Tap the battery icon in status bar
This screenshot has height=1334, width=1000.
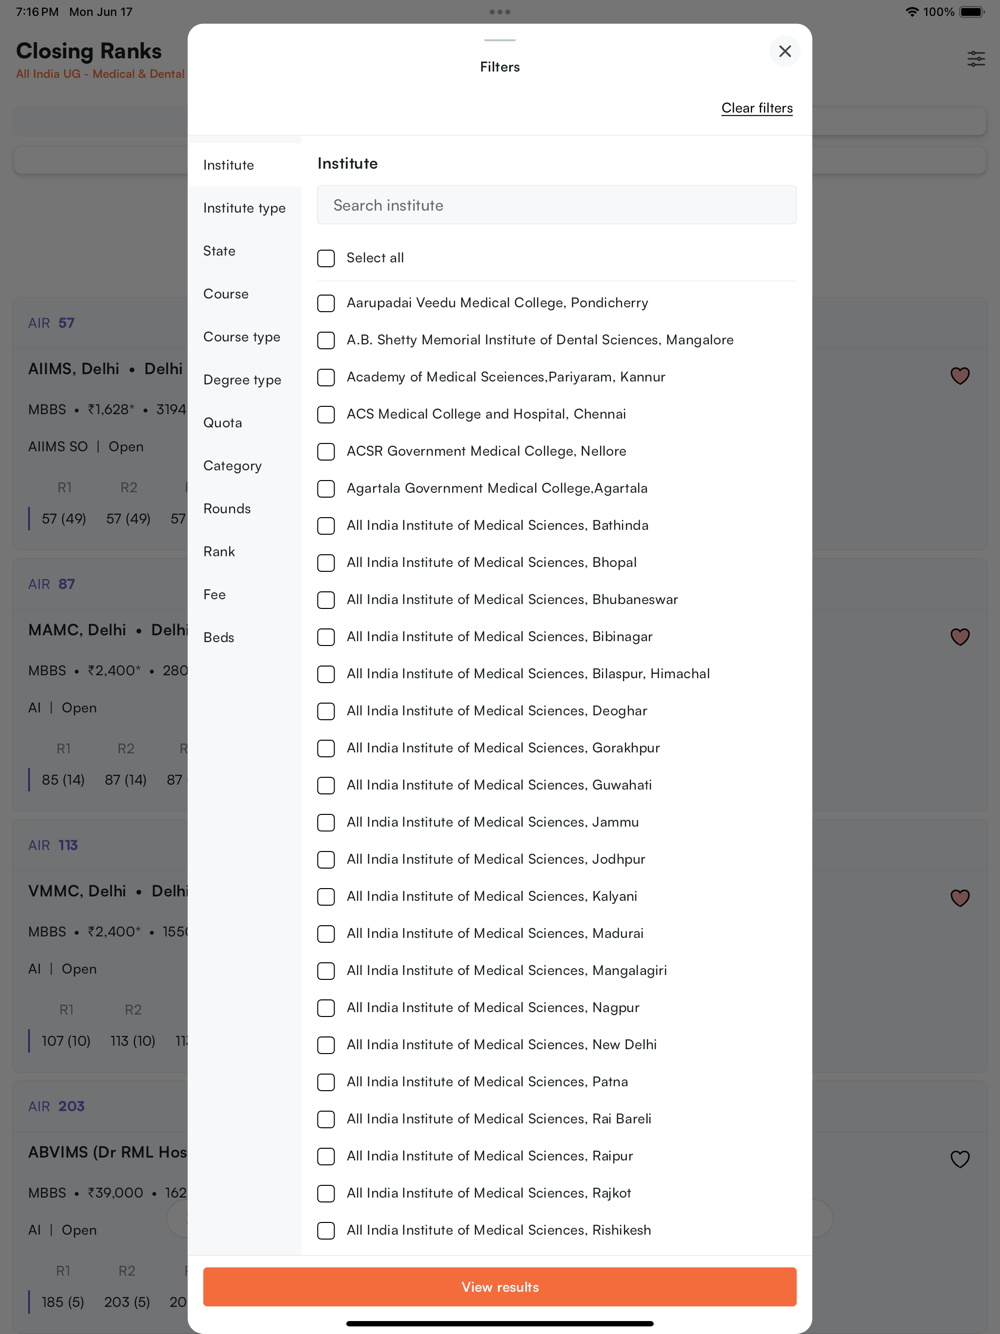click(x=972, y=12)
